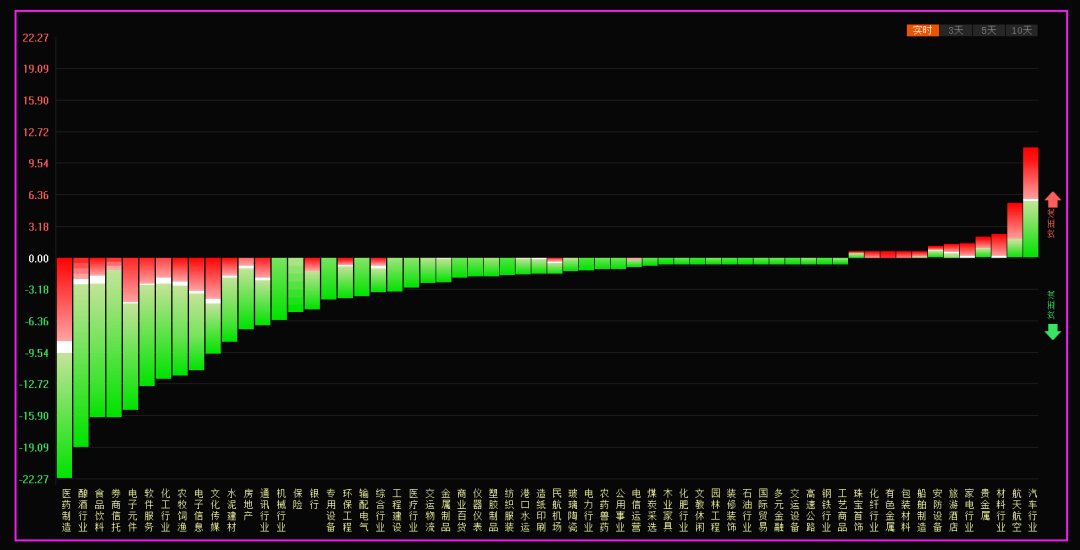Select the 医药制造 sector bar

(x=65, y=368)
